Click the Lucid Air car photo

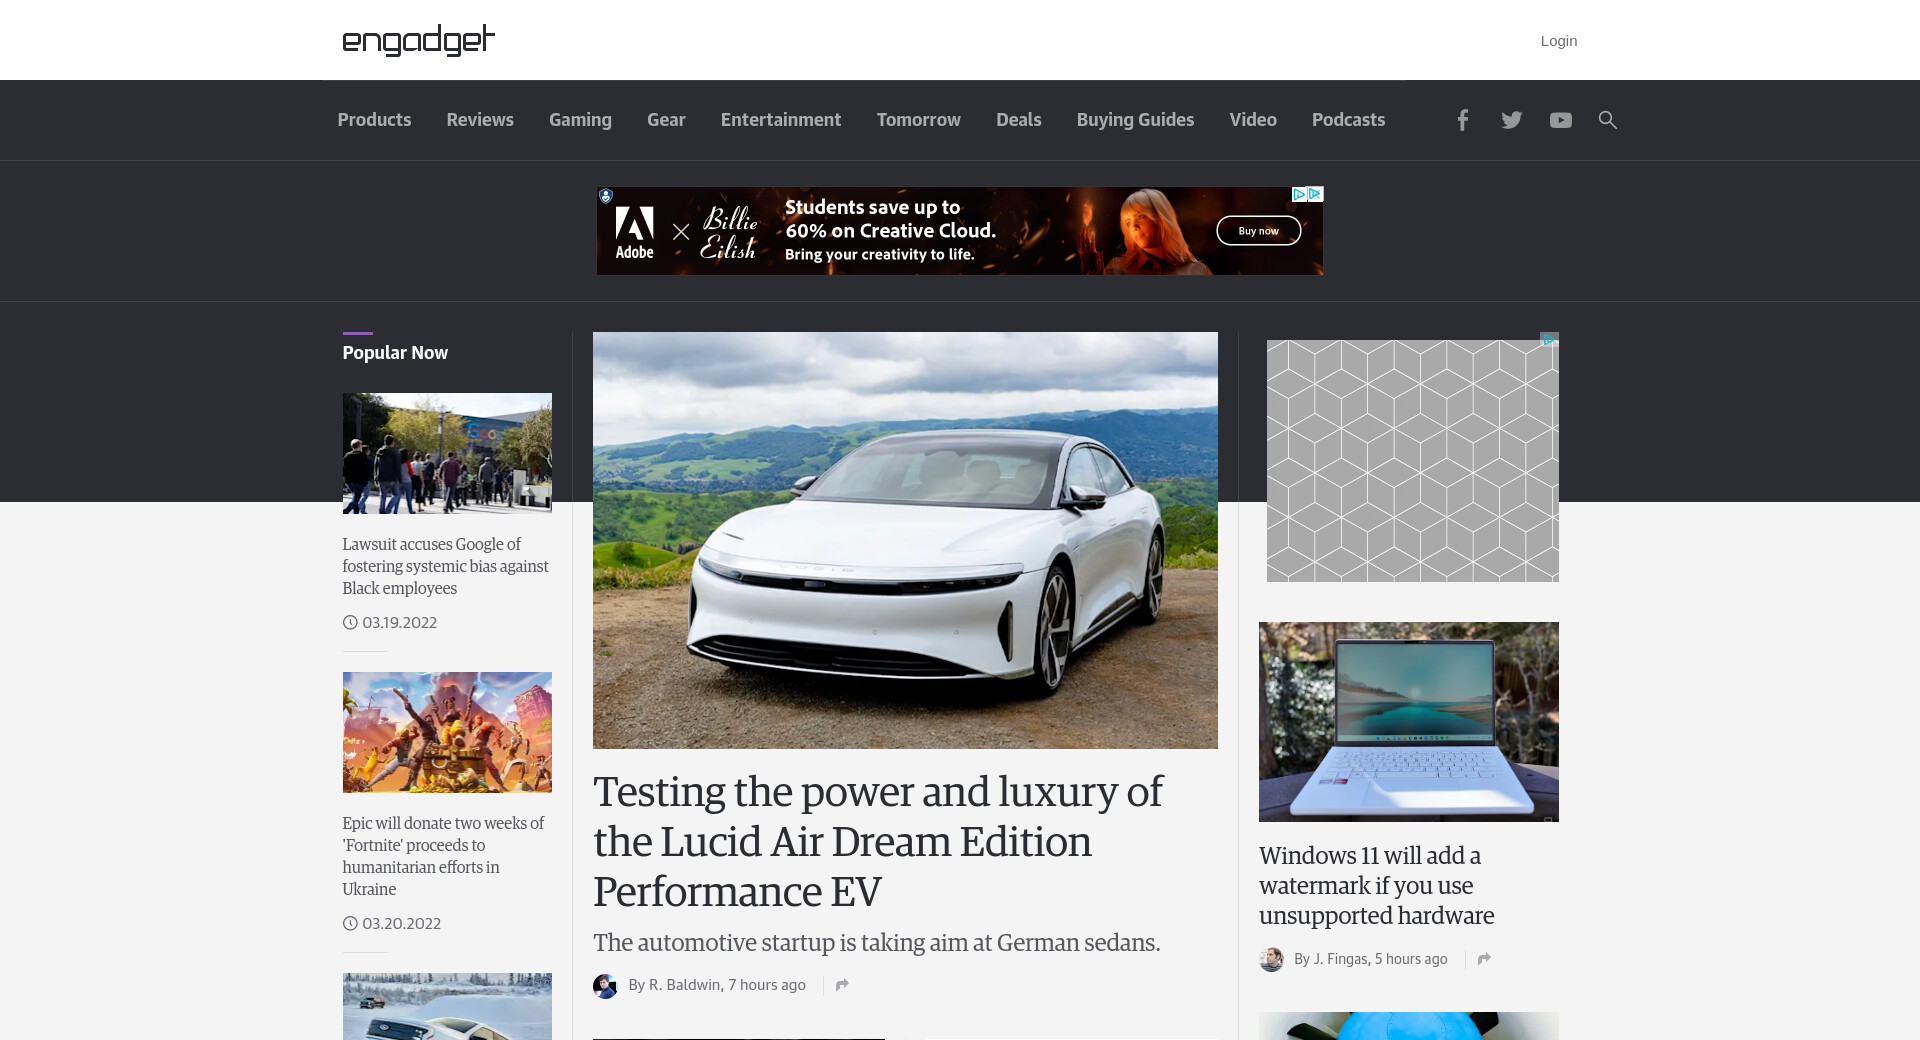905,540
